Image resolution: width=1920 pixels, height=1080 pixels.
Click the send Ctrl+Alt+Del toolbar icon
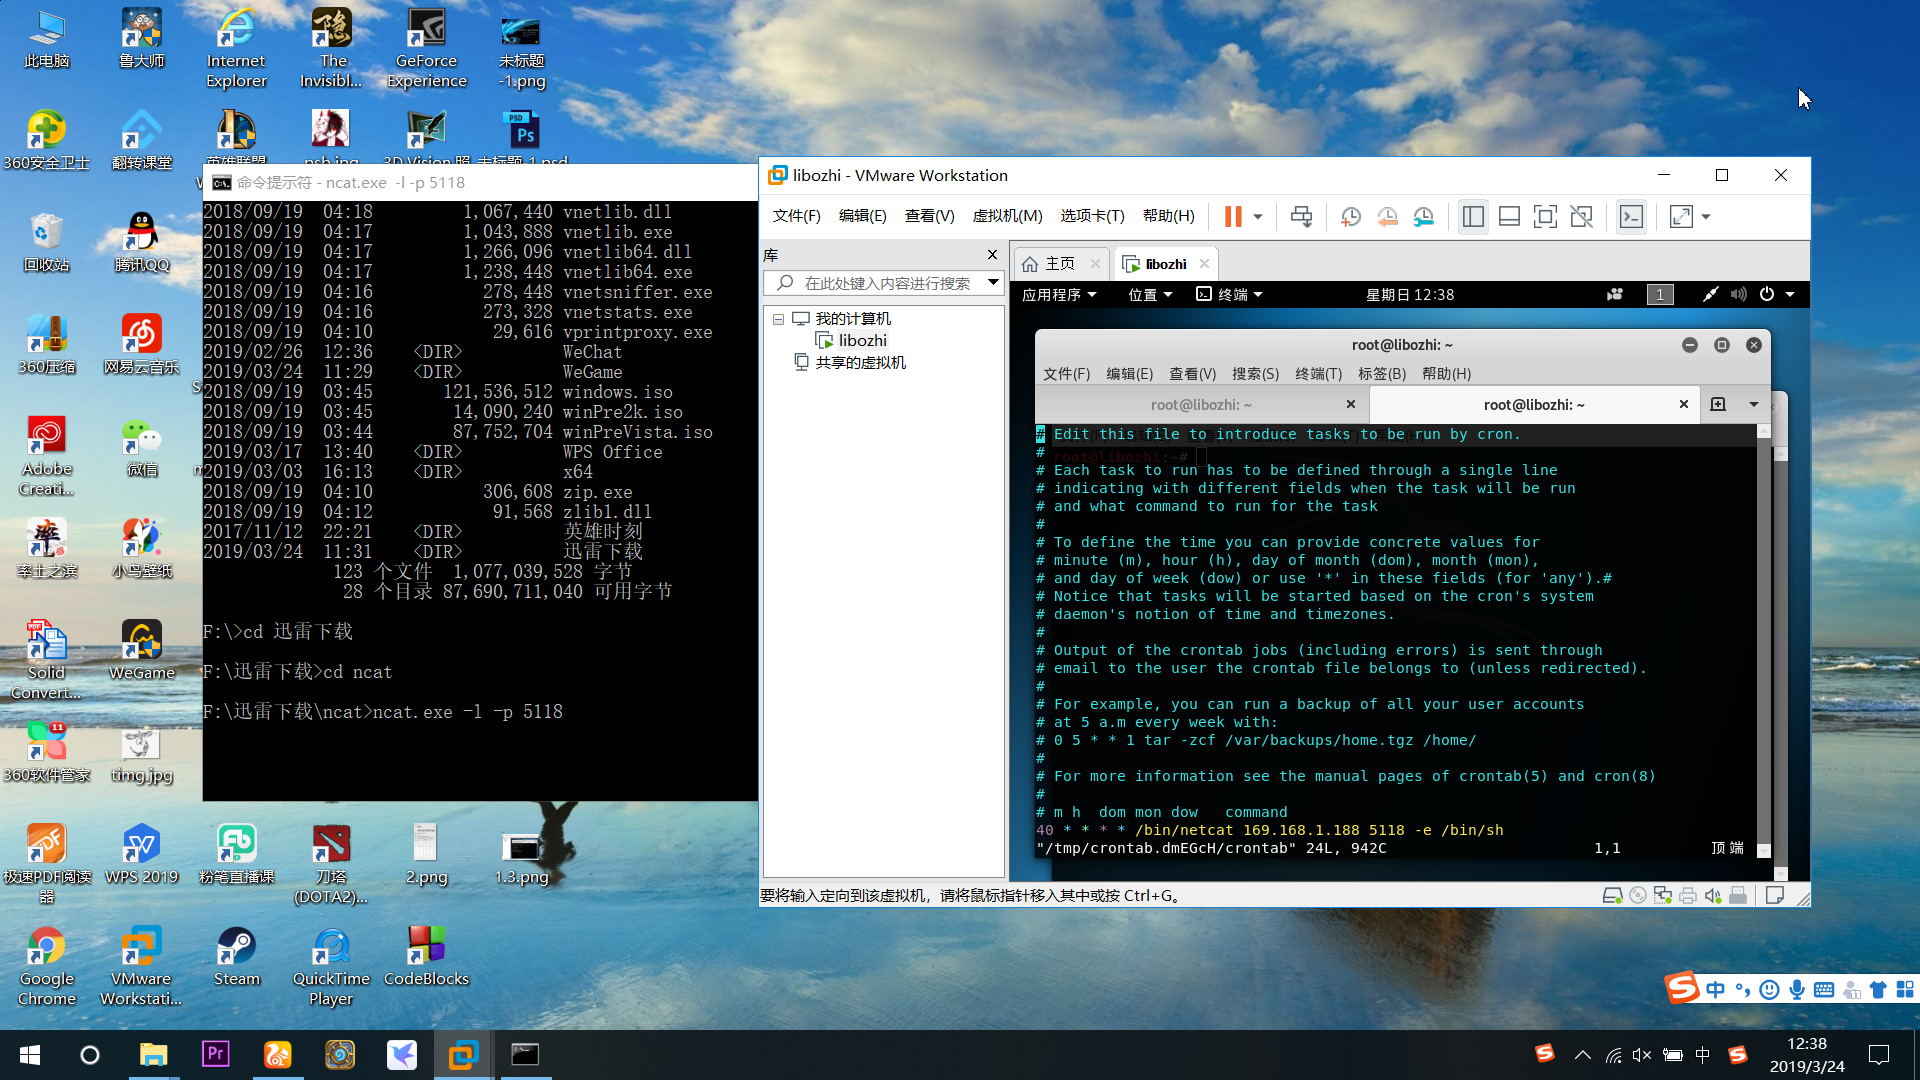click(1301, 216)
